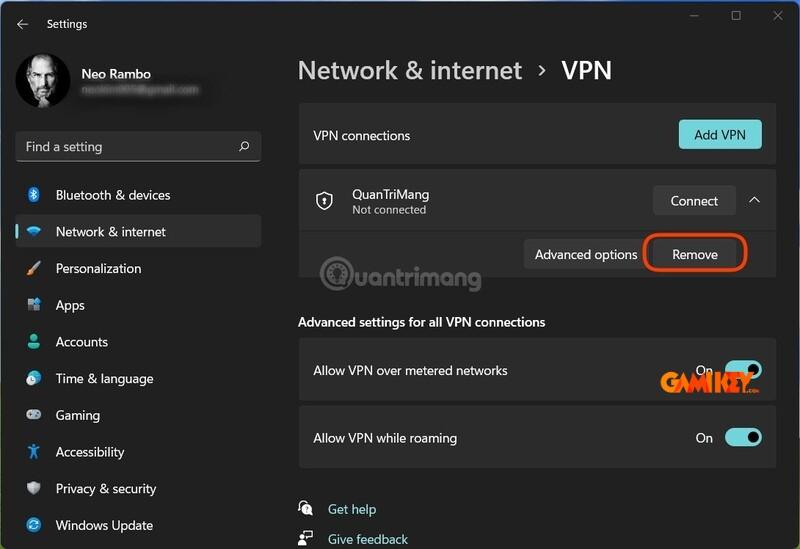Open the Neo Rambo profile picture
Image resolution: width=800 pixels, height=549 pixels.
(43, 81)
